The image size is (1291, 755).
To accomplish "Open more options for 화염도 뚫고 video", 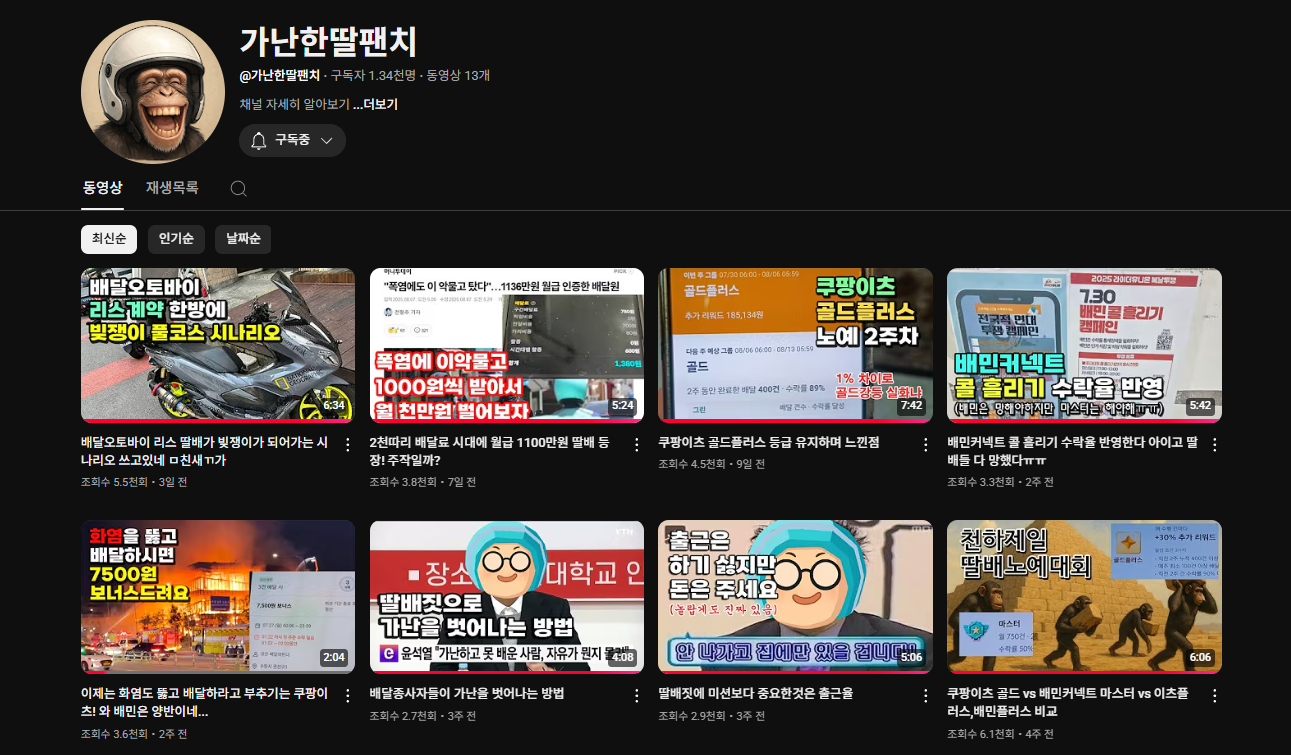I will (x=348, y=696).
